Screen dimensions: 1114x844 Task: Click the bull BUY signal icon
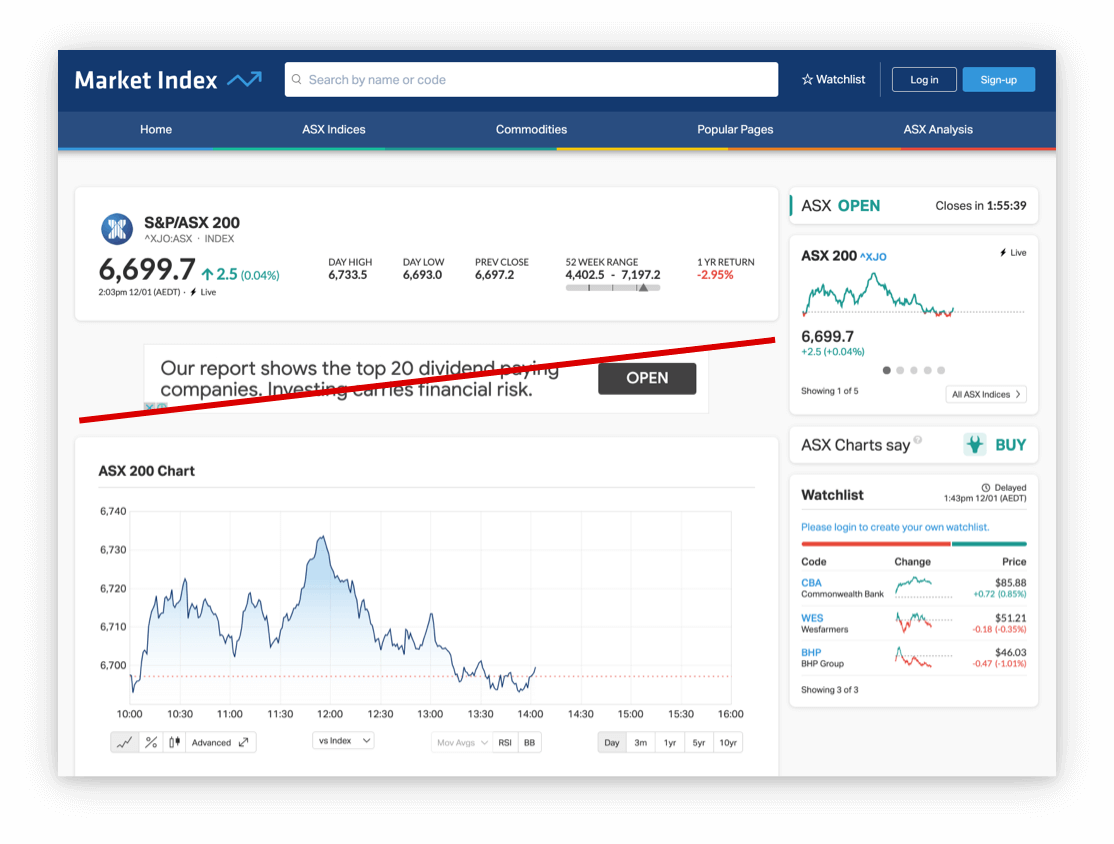(975, 445)
